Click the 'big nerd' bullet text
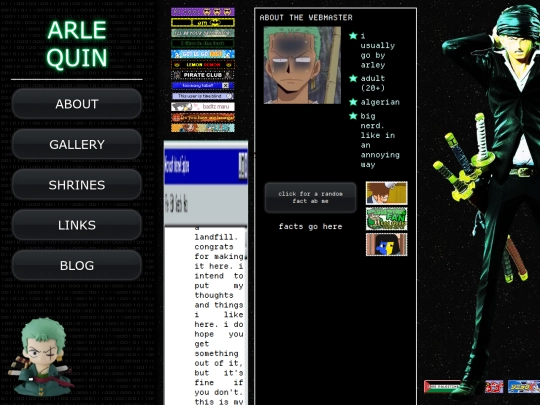Viewport: 540px width, 405px height. pyautogui.click(x=380, y=140)
